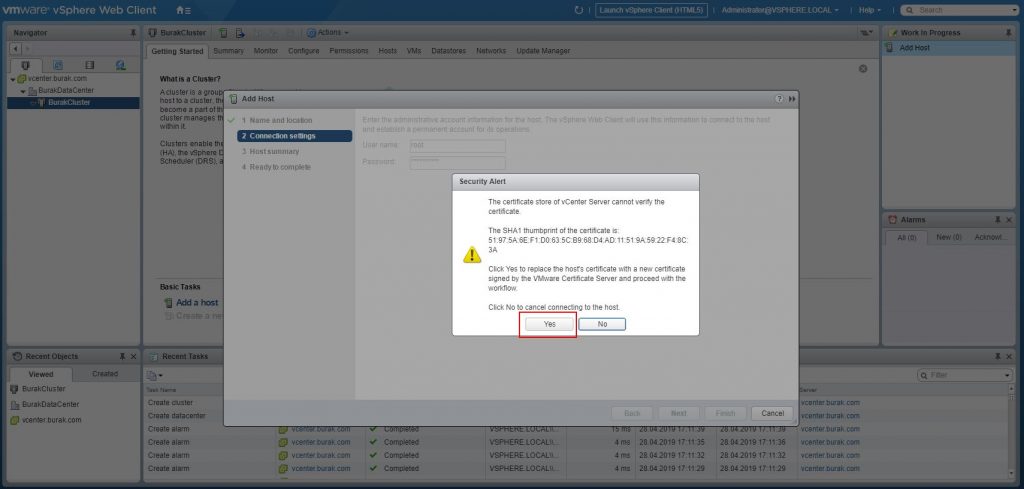Pin the Navigator panel
This screenshot has height=489, width=1024.
click(133, 33)
